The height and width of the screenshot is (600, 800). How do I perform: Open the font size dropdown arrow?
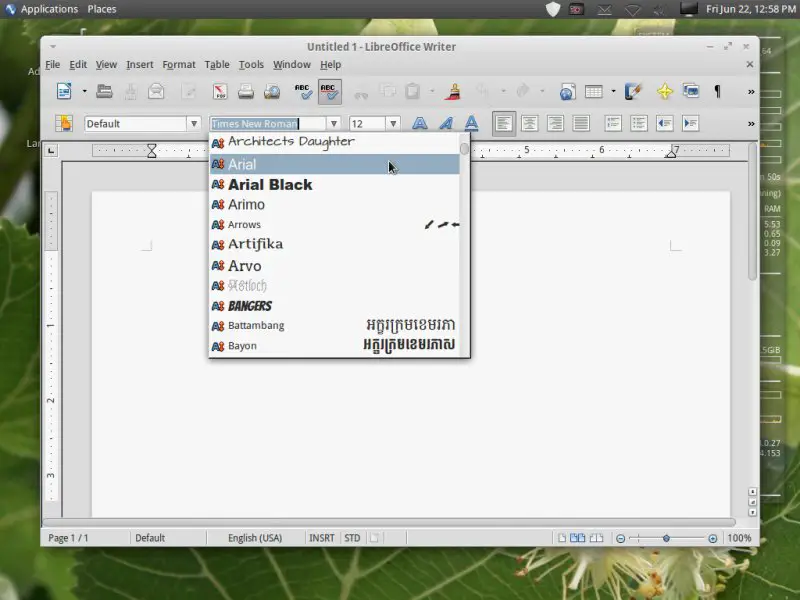pos(393,123)
